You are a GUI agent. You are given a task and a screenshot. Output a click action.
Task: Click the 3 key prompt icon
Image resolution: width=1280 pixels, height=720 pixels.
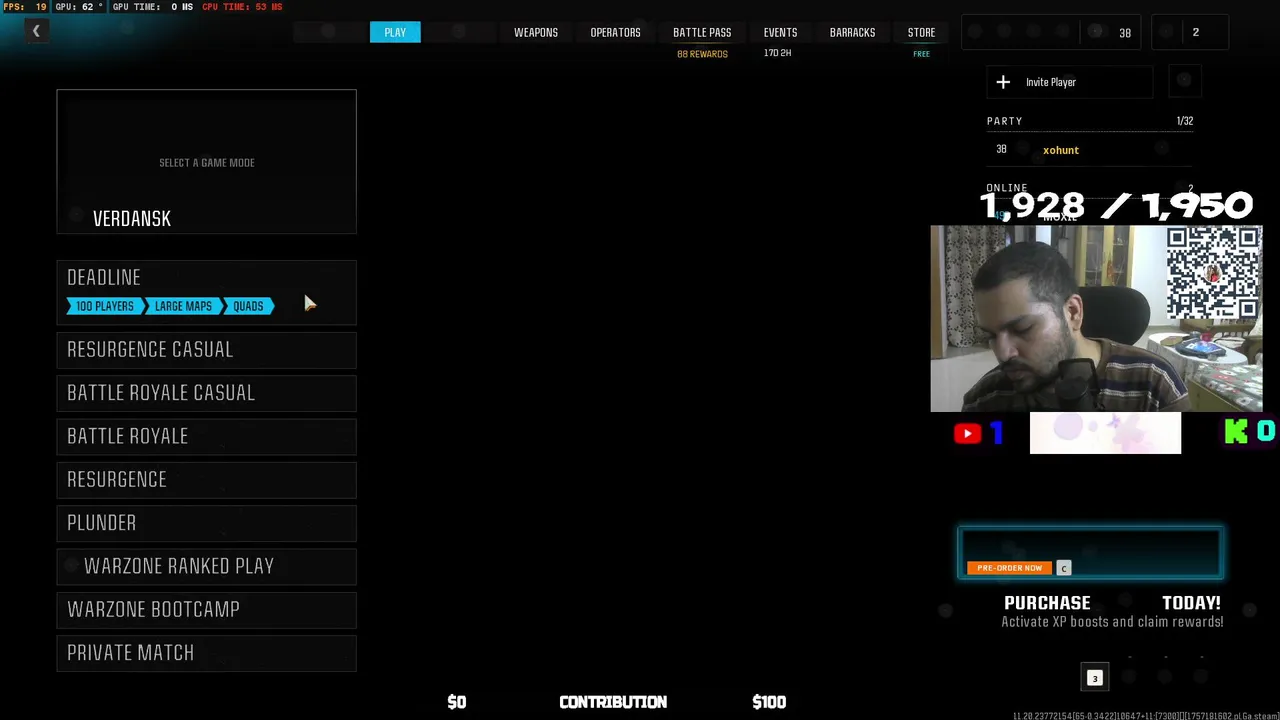pyautogui.click(x=1094, y=678)
